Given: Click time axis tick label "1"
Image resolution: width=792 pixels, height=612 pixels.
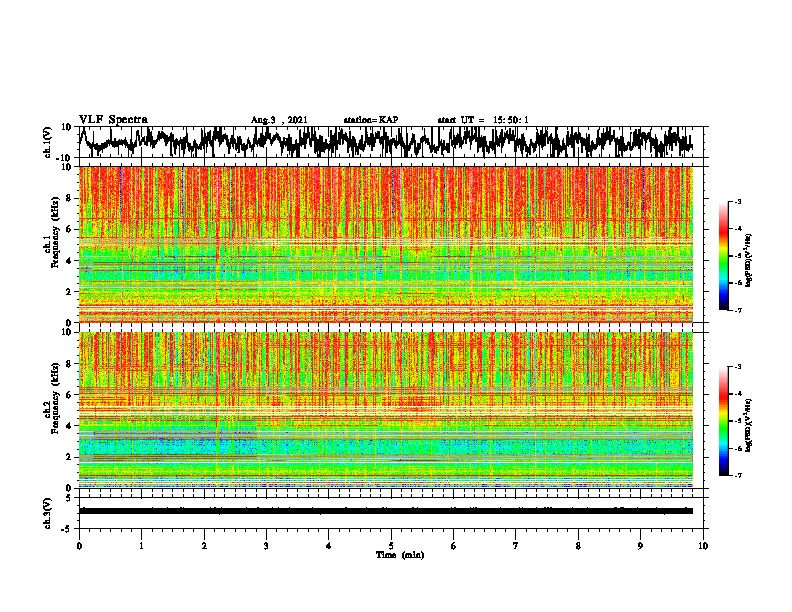Looking at the screenshot, I should tap(141, 546).
